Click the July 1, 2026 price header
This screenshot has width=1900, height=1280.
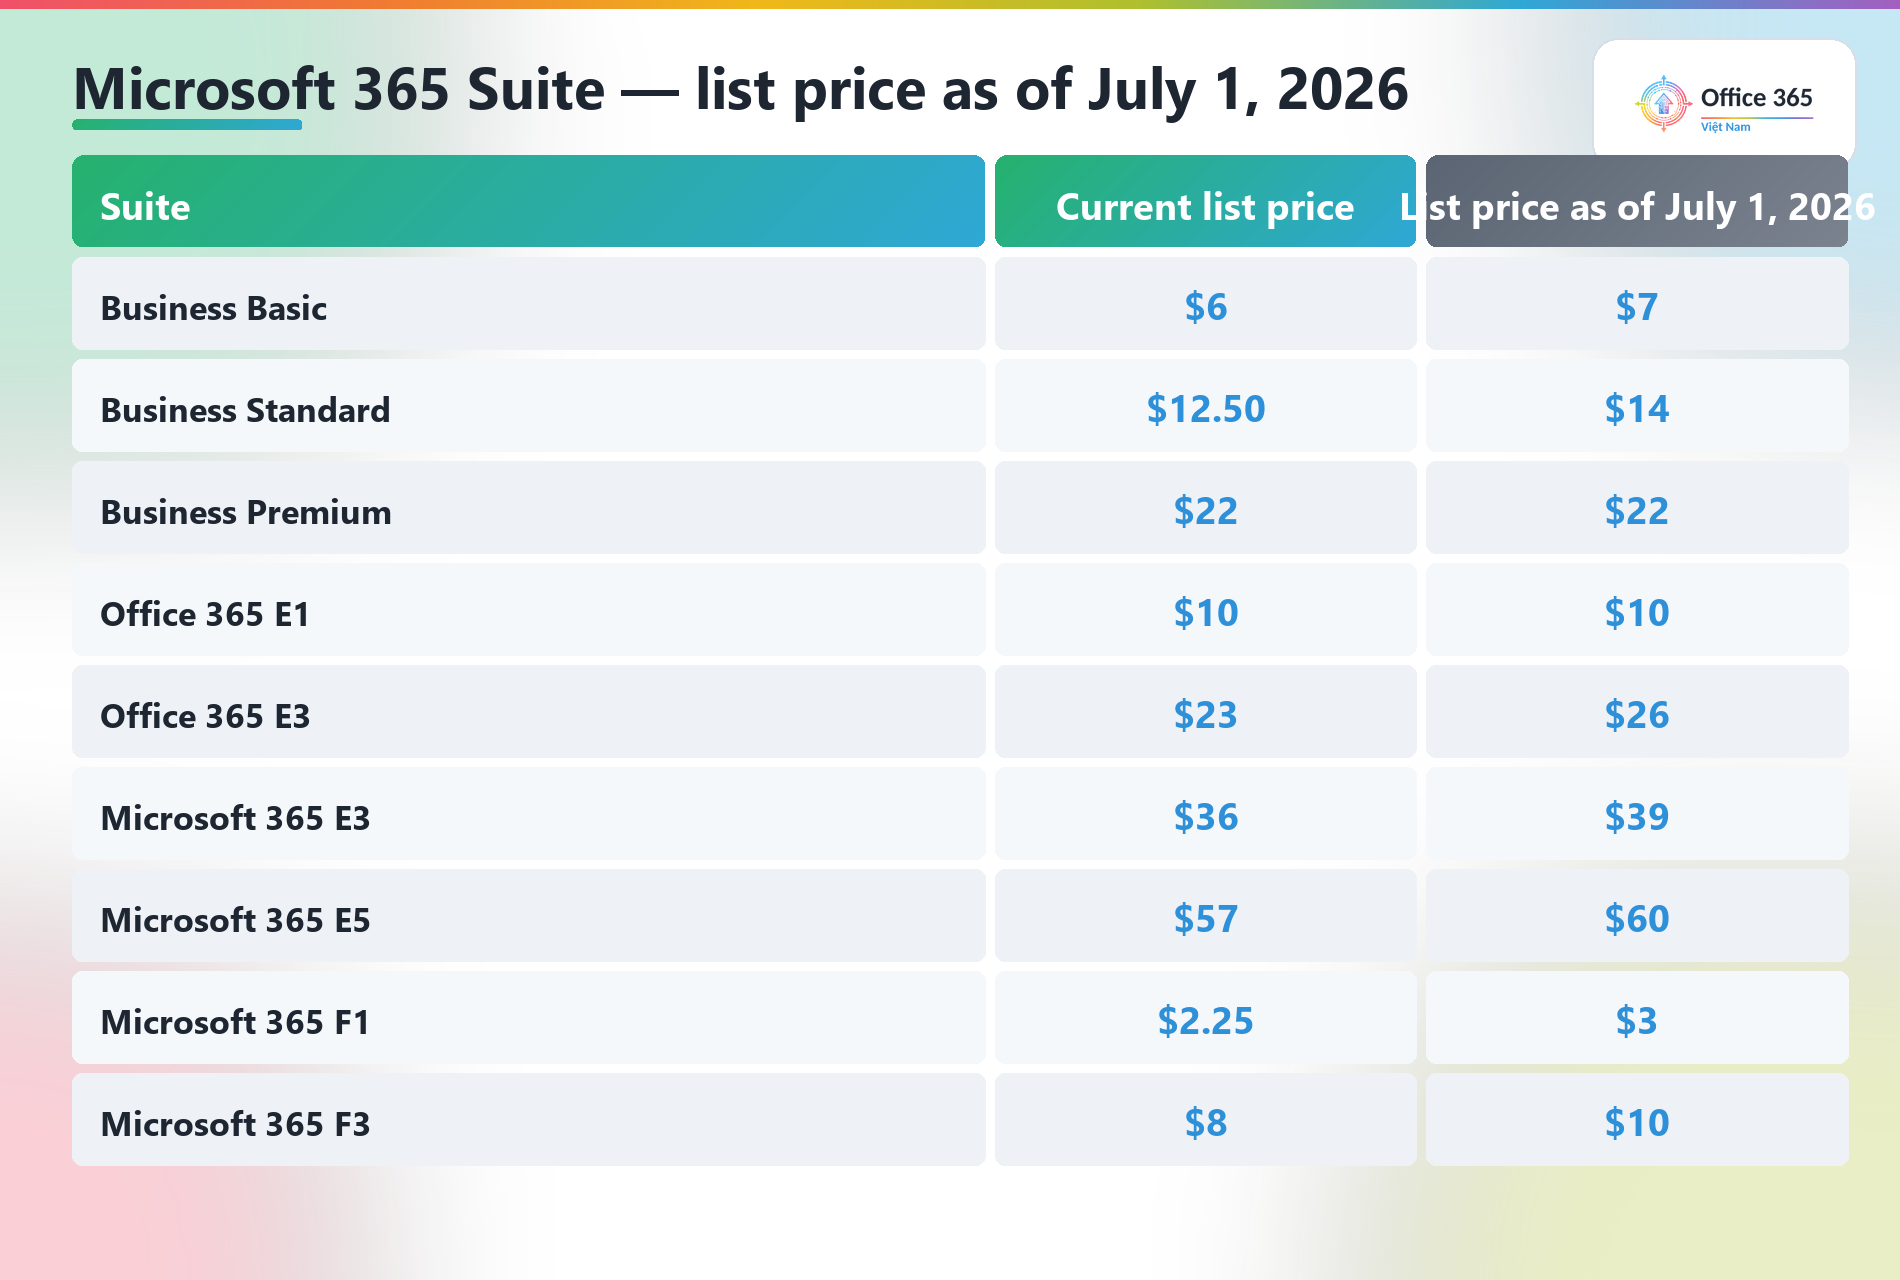tap(1637, 201)
